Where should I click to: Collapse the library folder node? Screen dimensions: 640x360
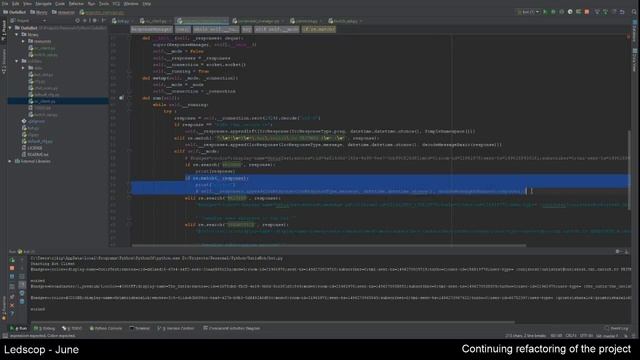[x=17, y=35]
